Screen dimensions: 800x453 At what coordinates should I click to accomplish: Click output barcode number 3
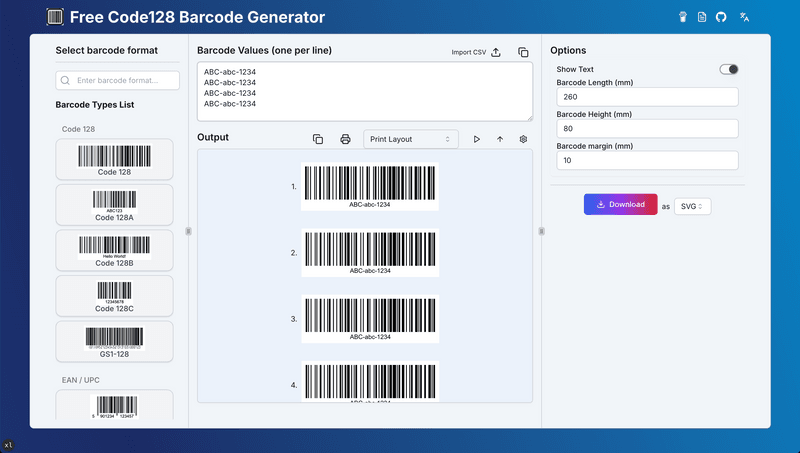point(370,319)
